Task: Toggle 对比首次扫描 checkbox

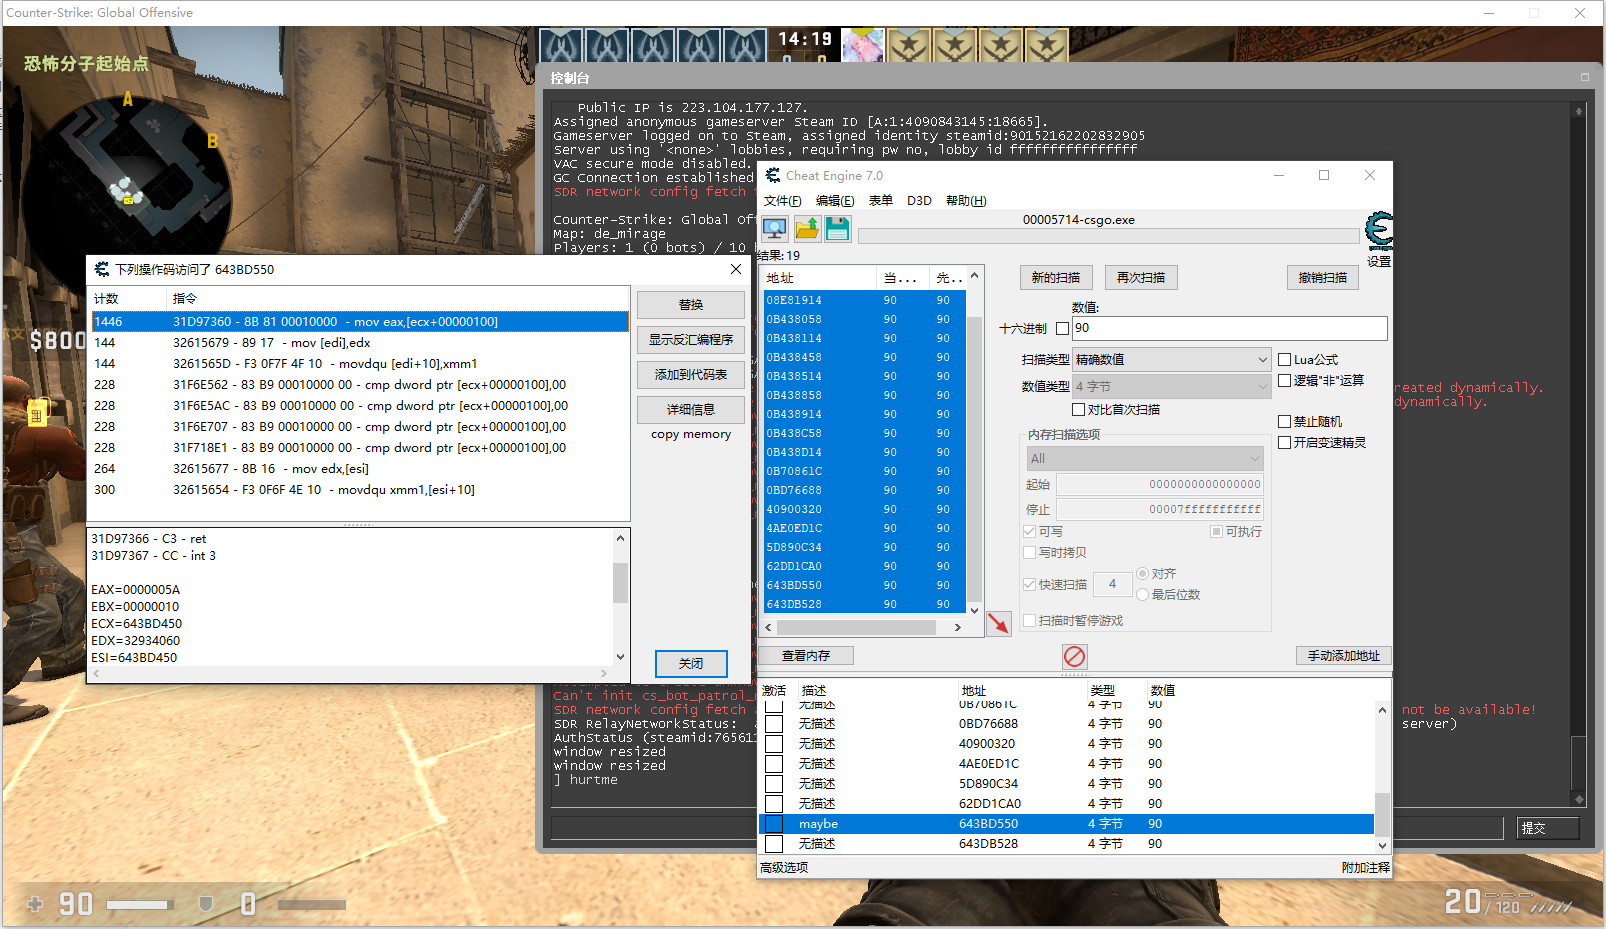Action: [x=1078, y=409]
